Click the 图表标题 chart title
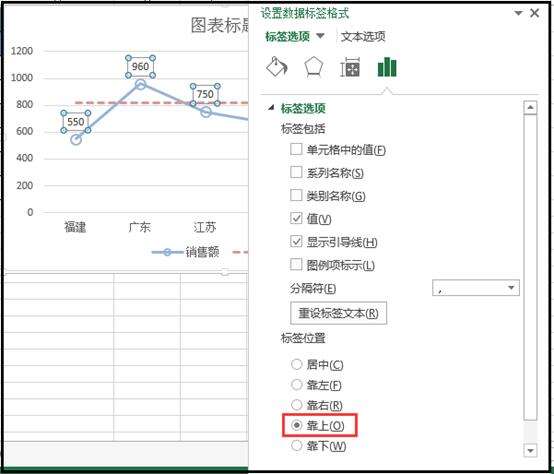 (220, 25)
